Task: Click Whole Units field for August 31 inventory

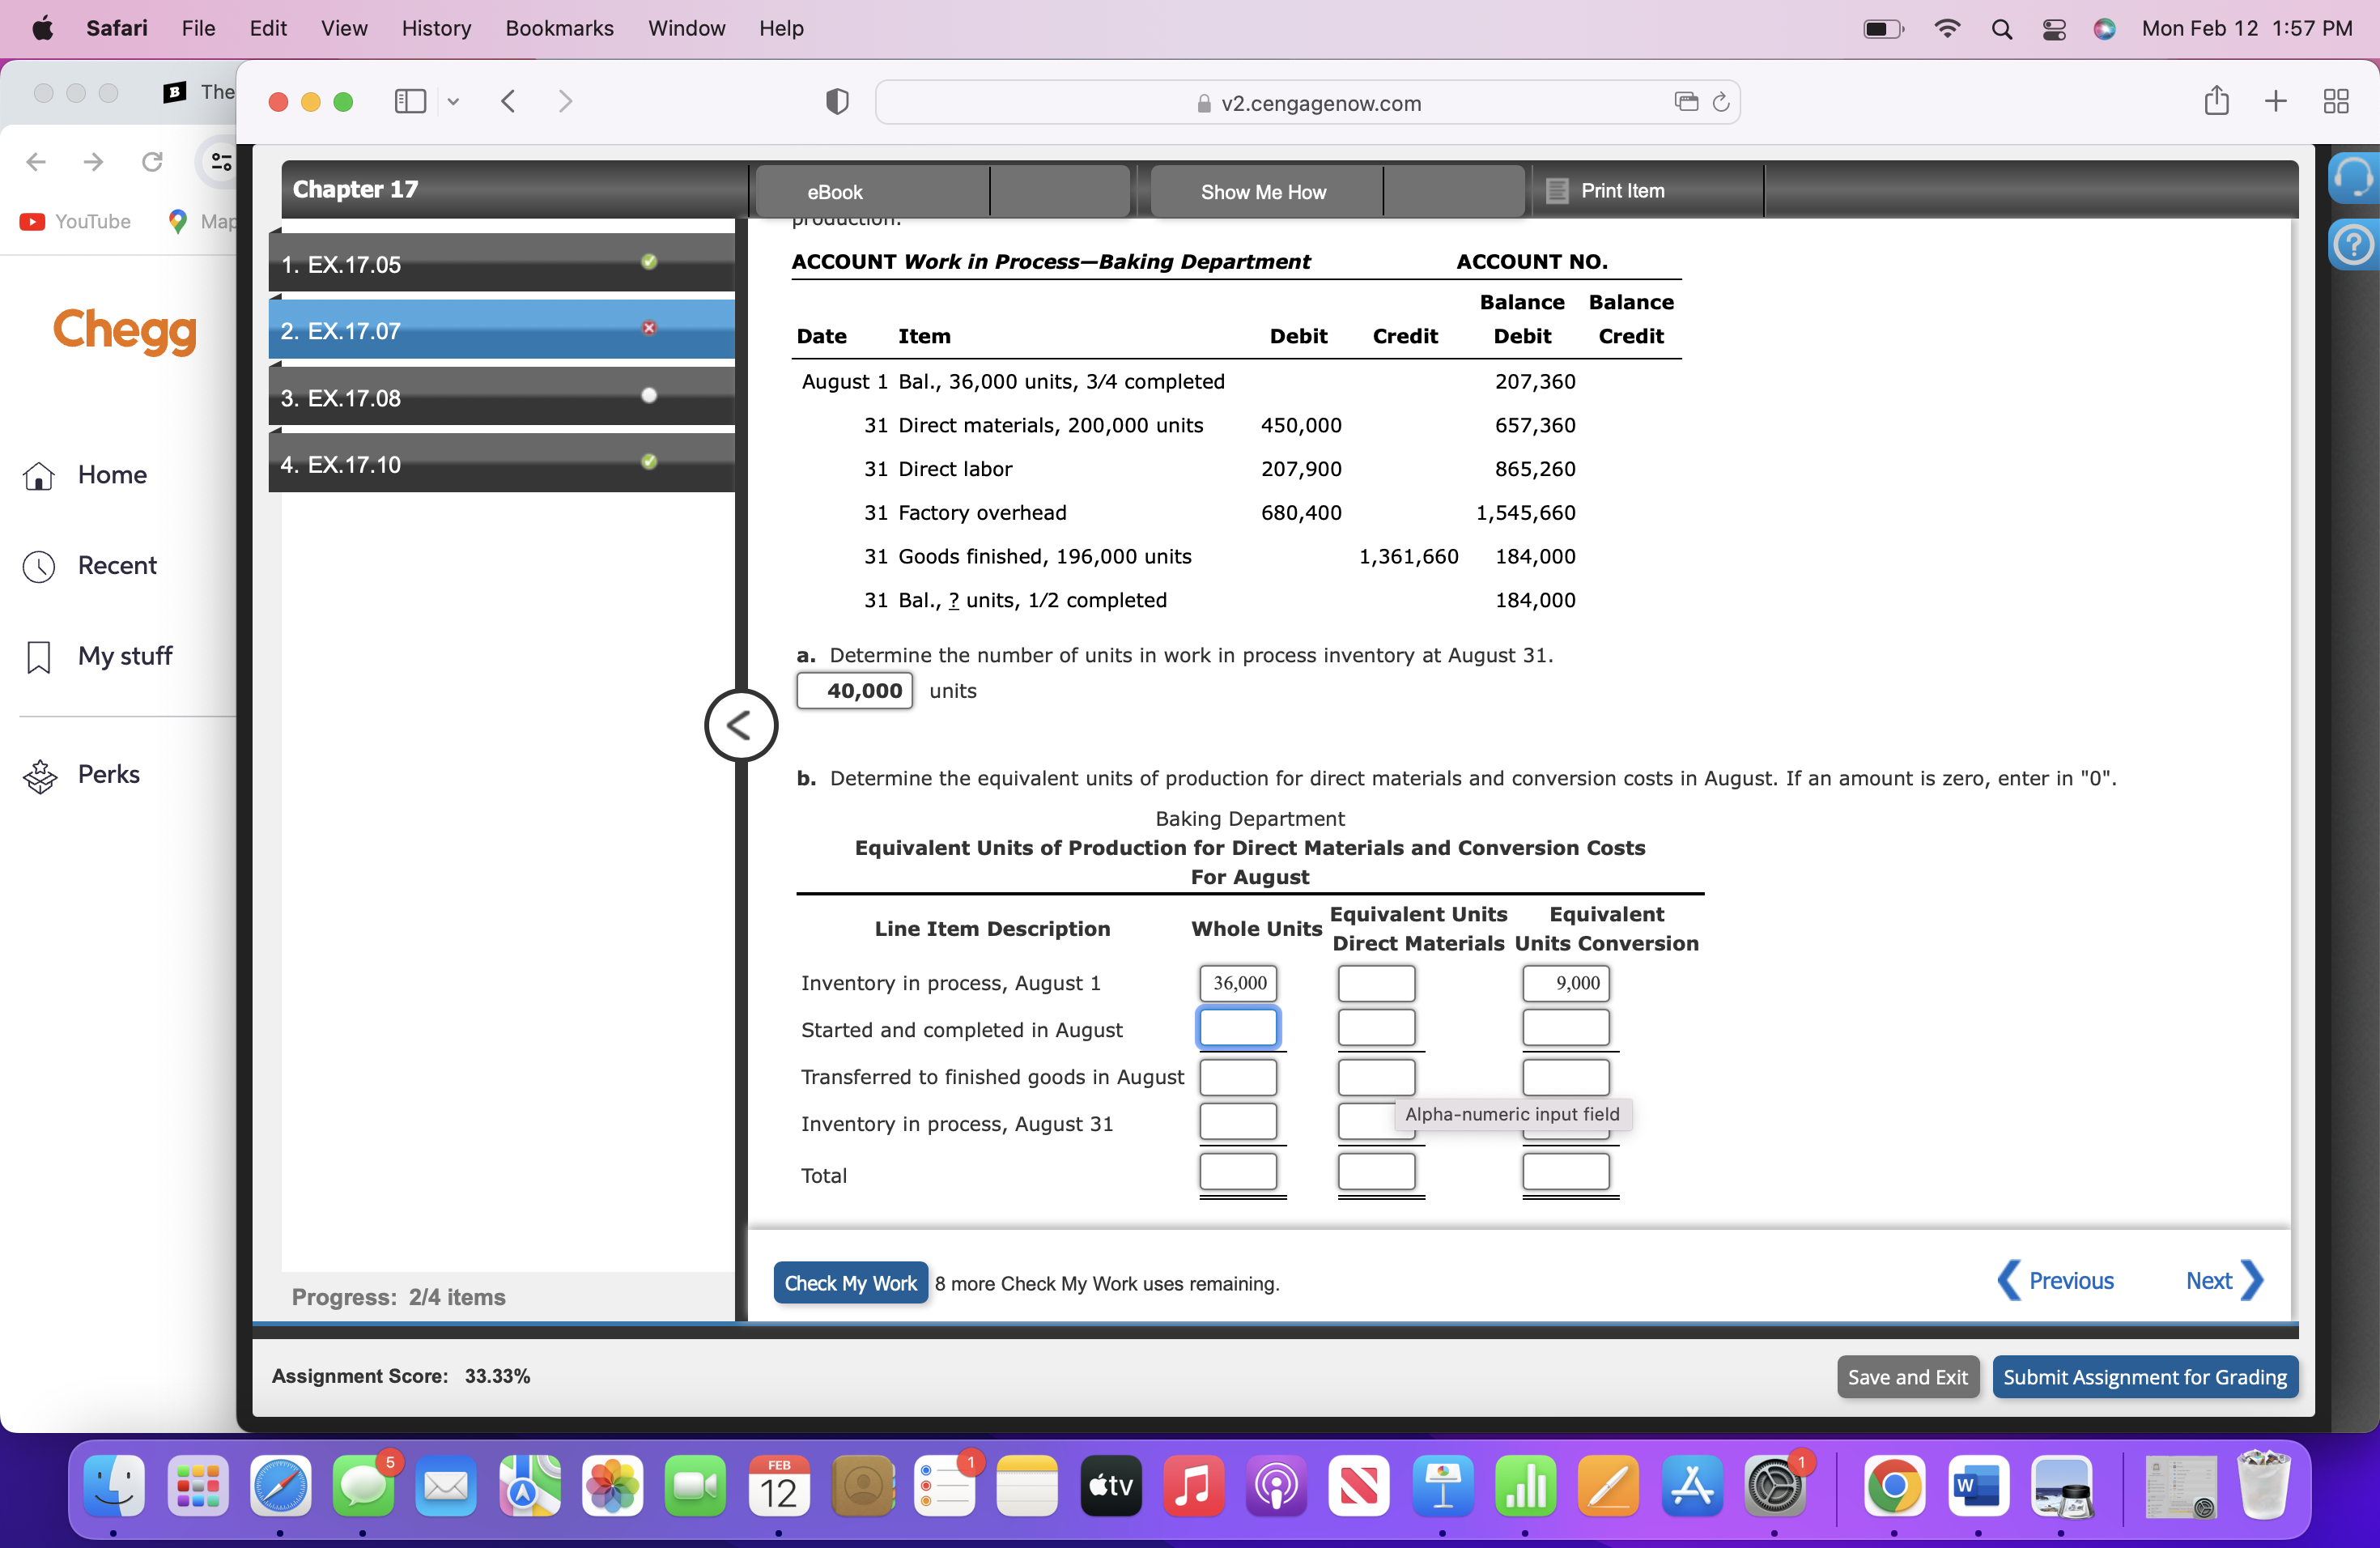Action: 1238,1121
